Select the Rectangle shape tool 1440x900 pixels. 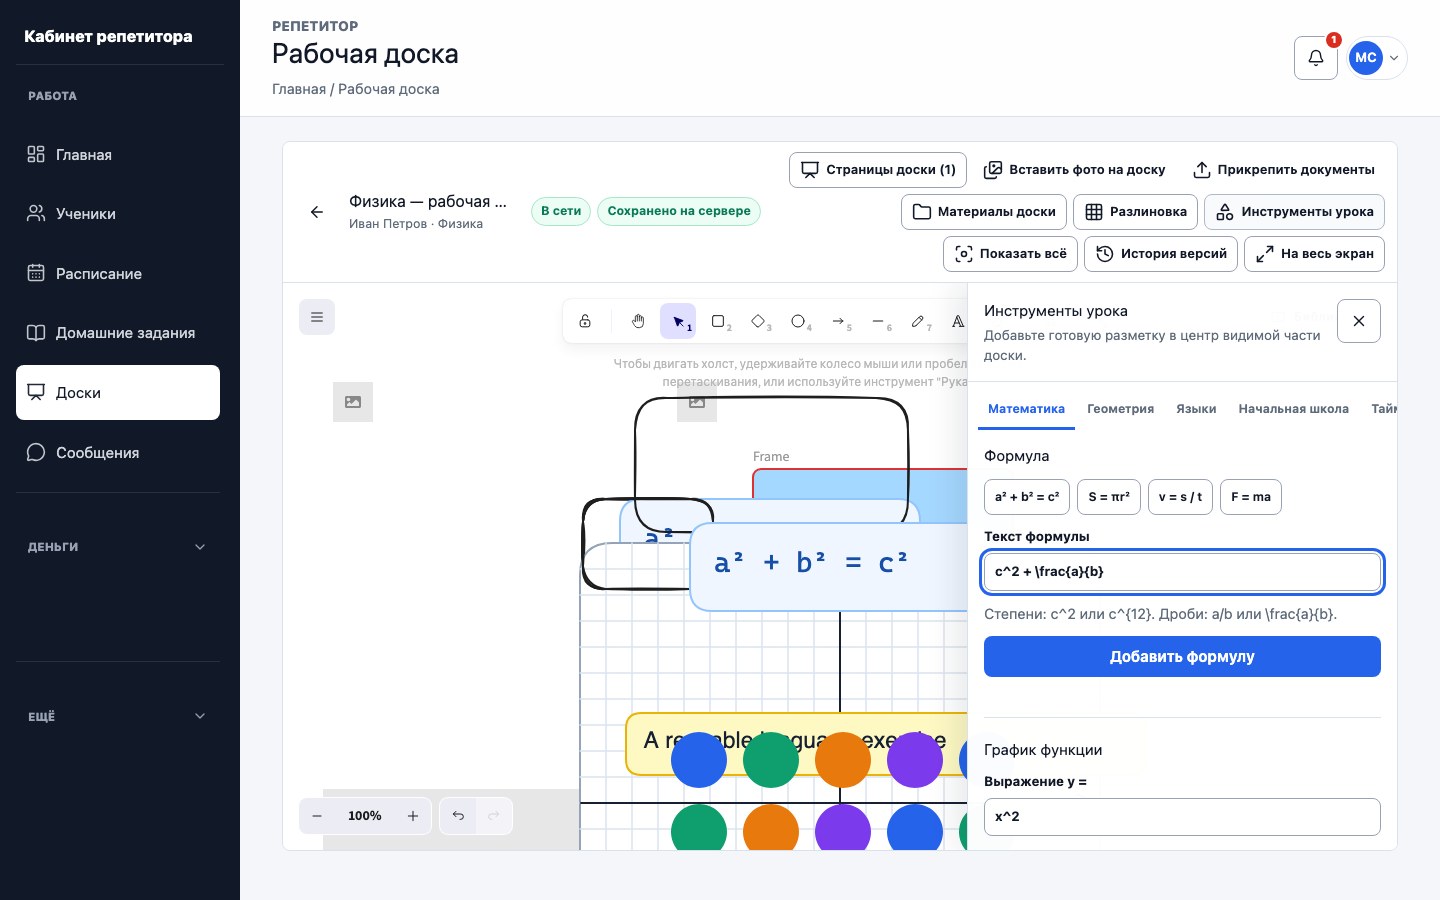tap(718, 321)
